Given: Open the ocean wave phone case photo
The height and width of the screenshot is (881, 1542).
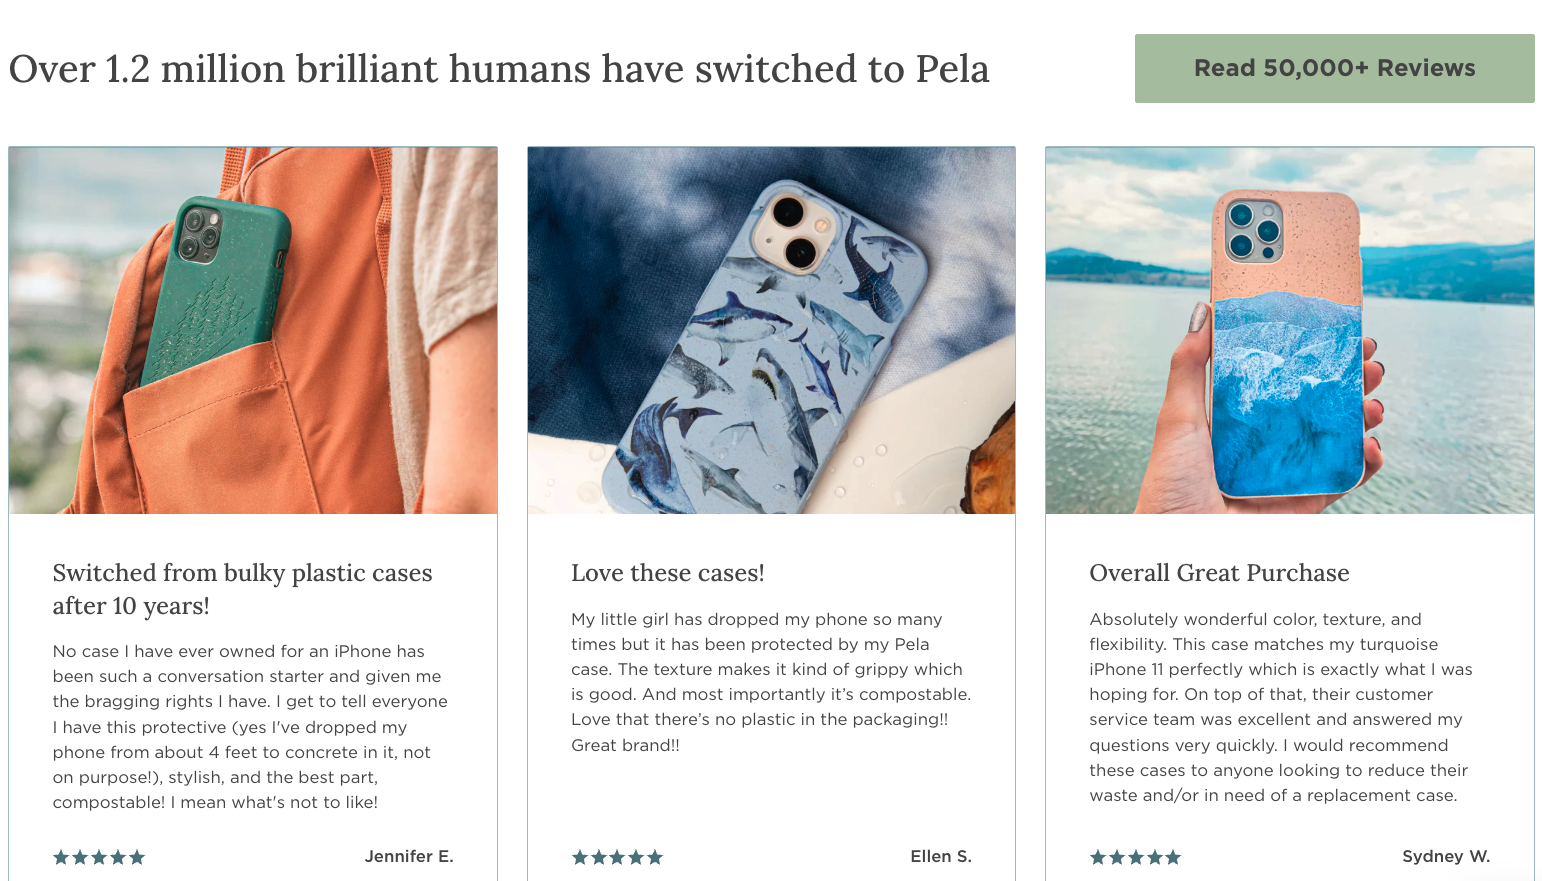Looking at the screenshot, I should (x=1290, y=330).
